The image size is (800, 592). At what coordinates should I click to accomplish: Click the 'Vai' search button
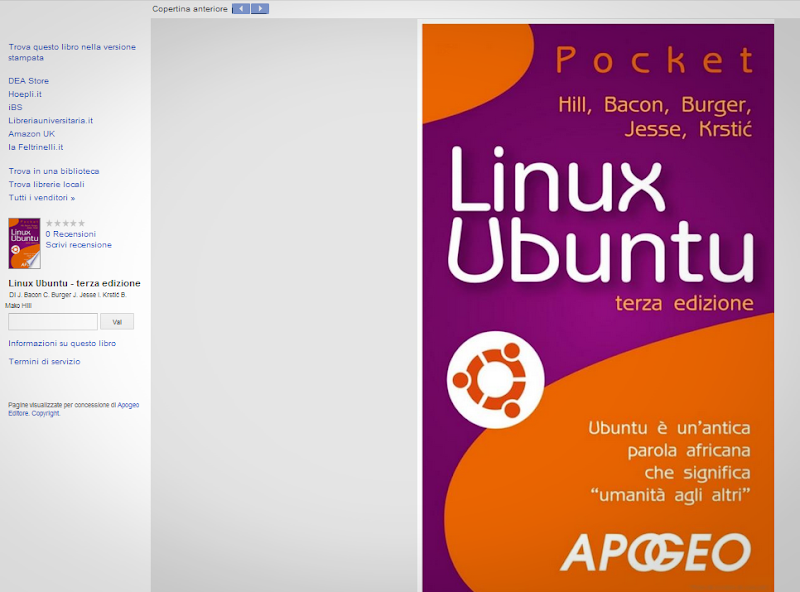click(117, 322)
